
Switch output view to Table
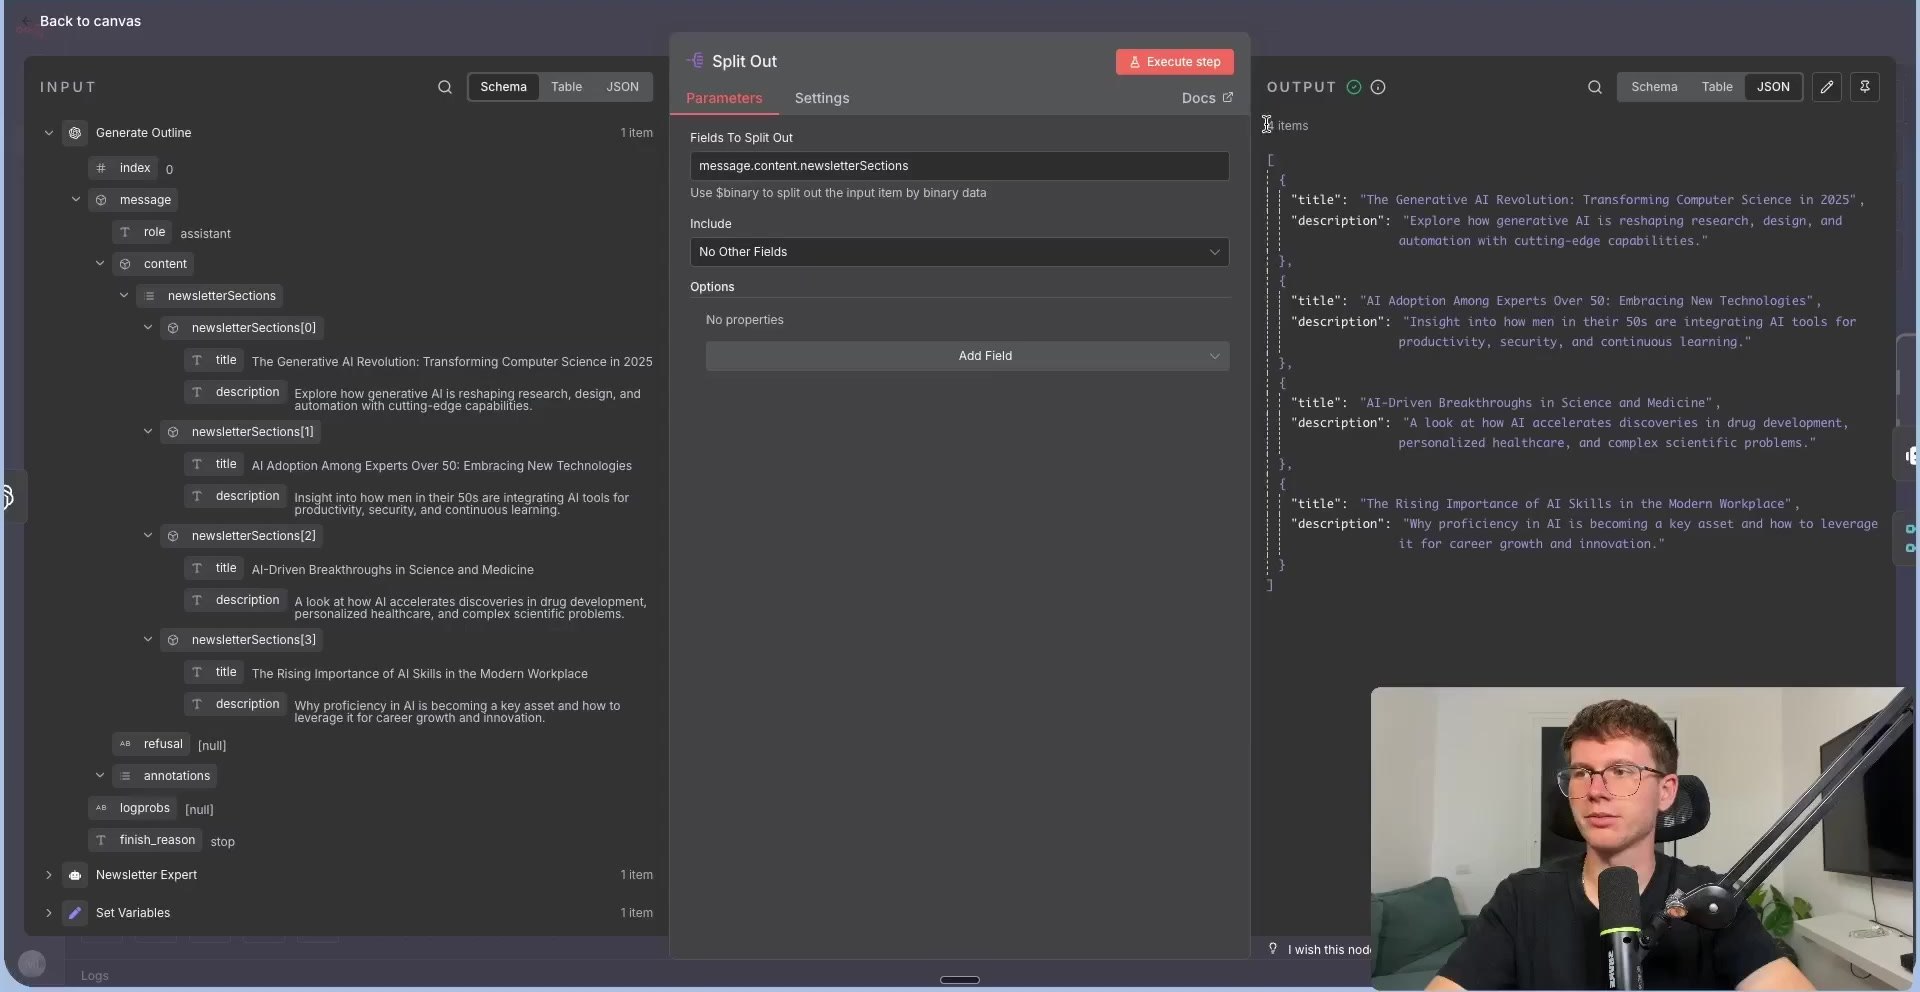pos(1717,87)
